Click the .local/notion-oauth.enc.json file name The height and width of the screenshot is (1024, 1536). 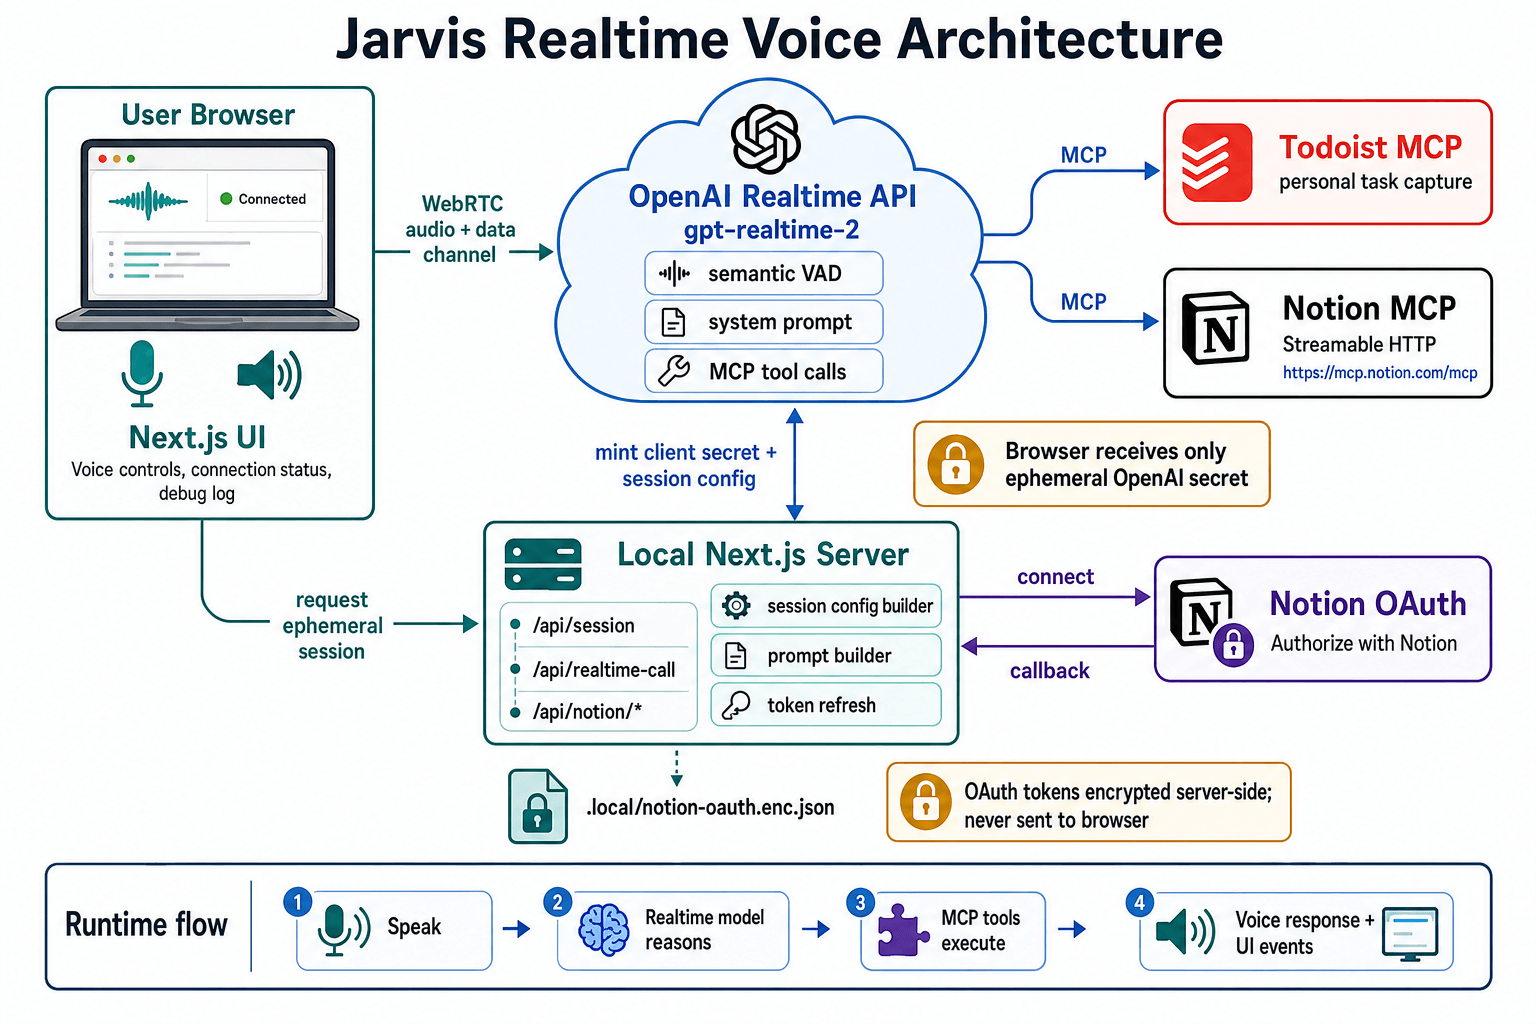point(710,807)
